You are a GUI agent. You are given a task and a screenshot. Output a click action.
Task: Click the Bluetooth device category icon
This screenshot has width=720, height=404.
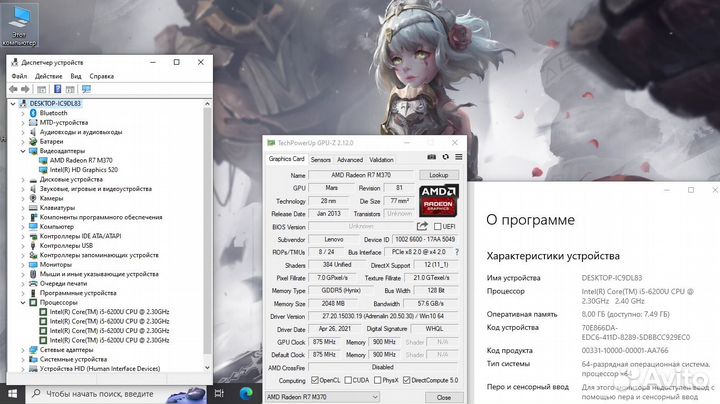pos(33,113)
